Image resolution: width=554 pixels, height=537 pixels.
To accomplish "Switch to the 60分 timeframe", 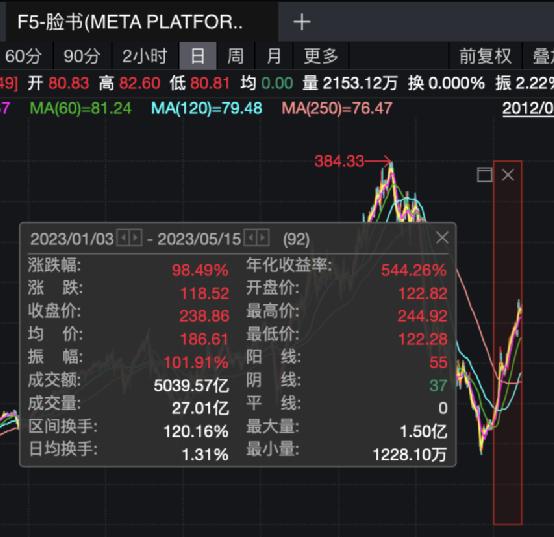I will pos(23,56).
